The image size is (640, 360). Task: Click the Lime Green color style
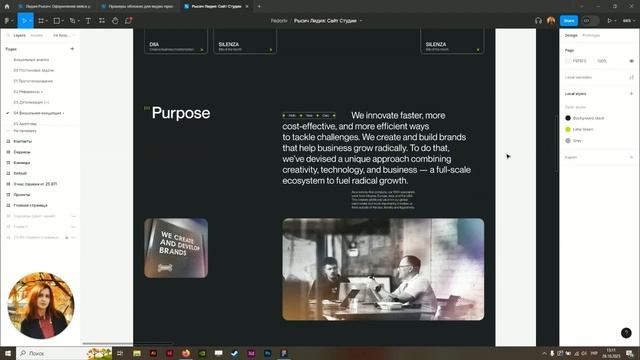pyautogui.click(x=579, y=129)
